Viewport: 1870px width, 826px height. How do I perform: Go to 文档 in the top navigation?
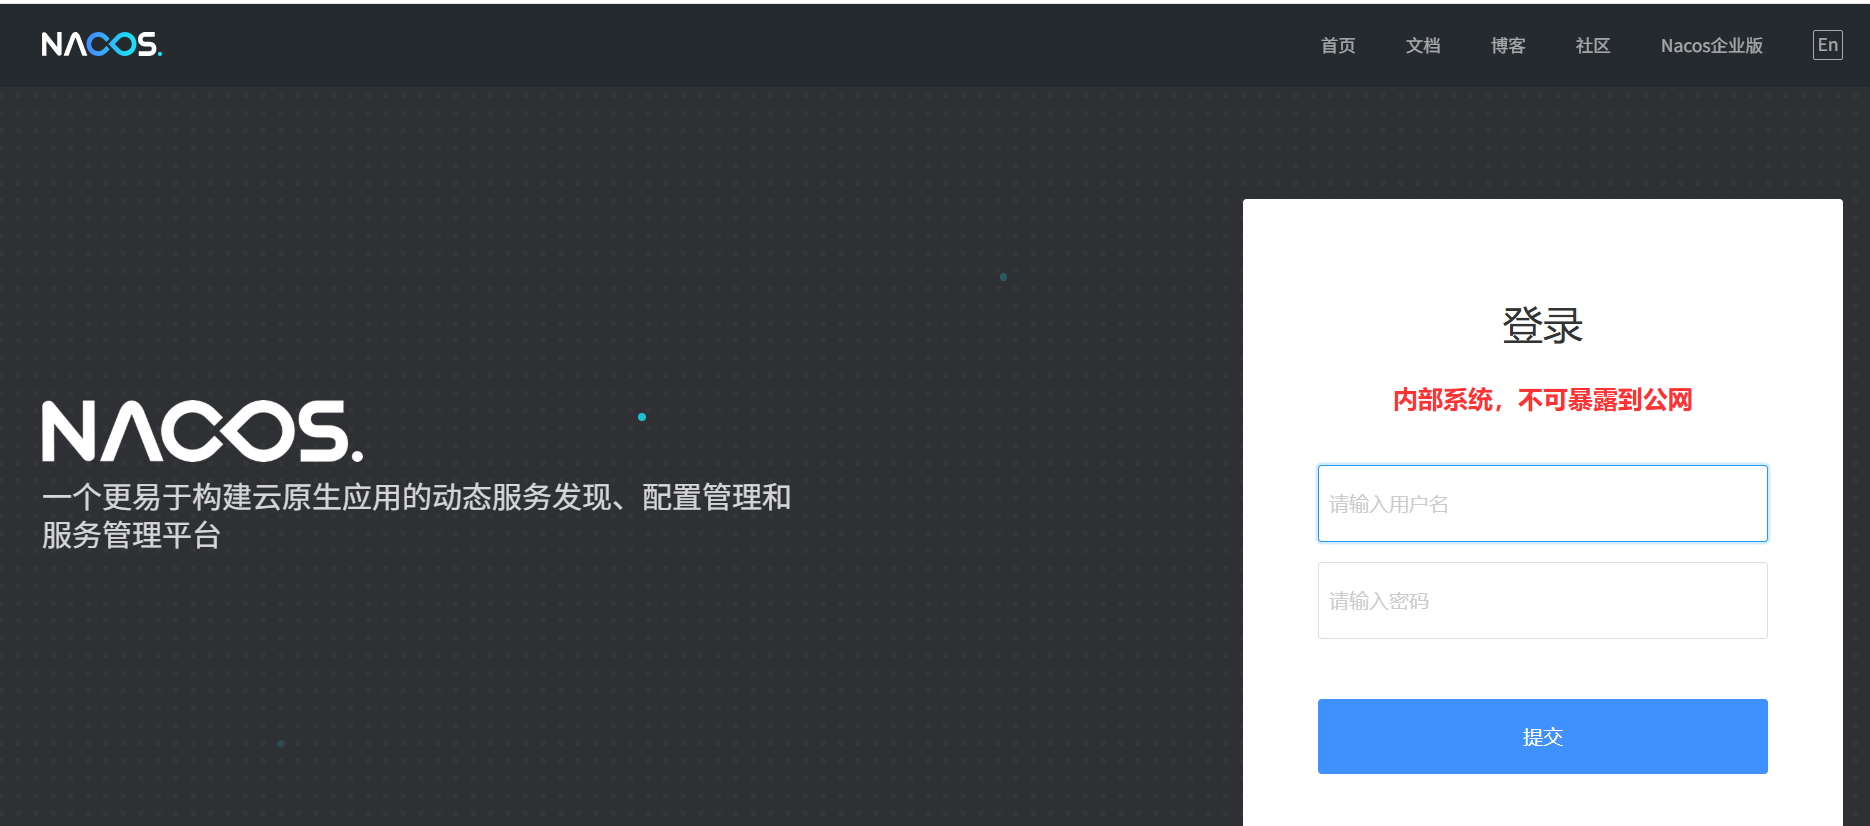pyautogui.click(x=1423, y=46)
